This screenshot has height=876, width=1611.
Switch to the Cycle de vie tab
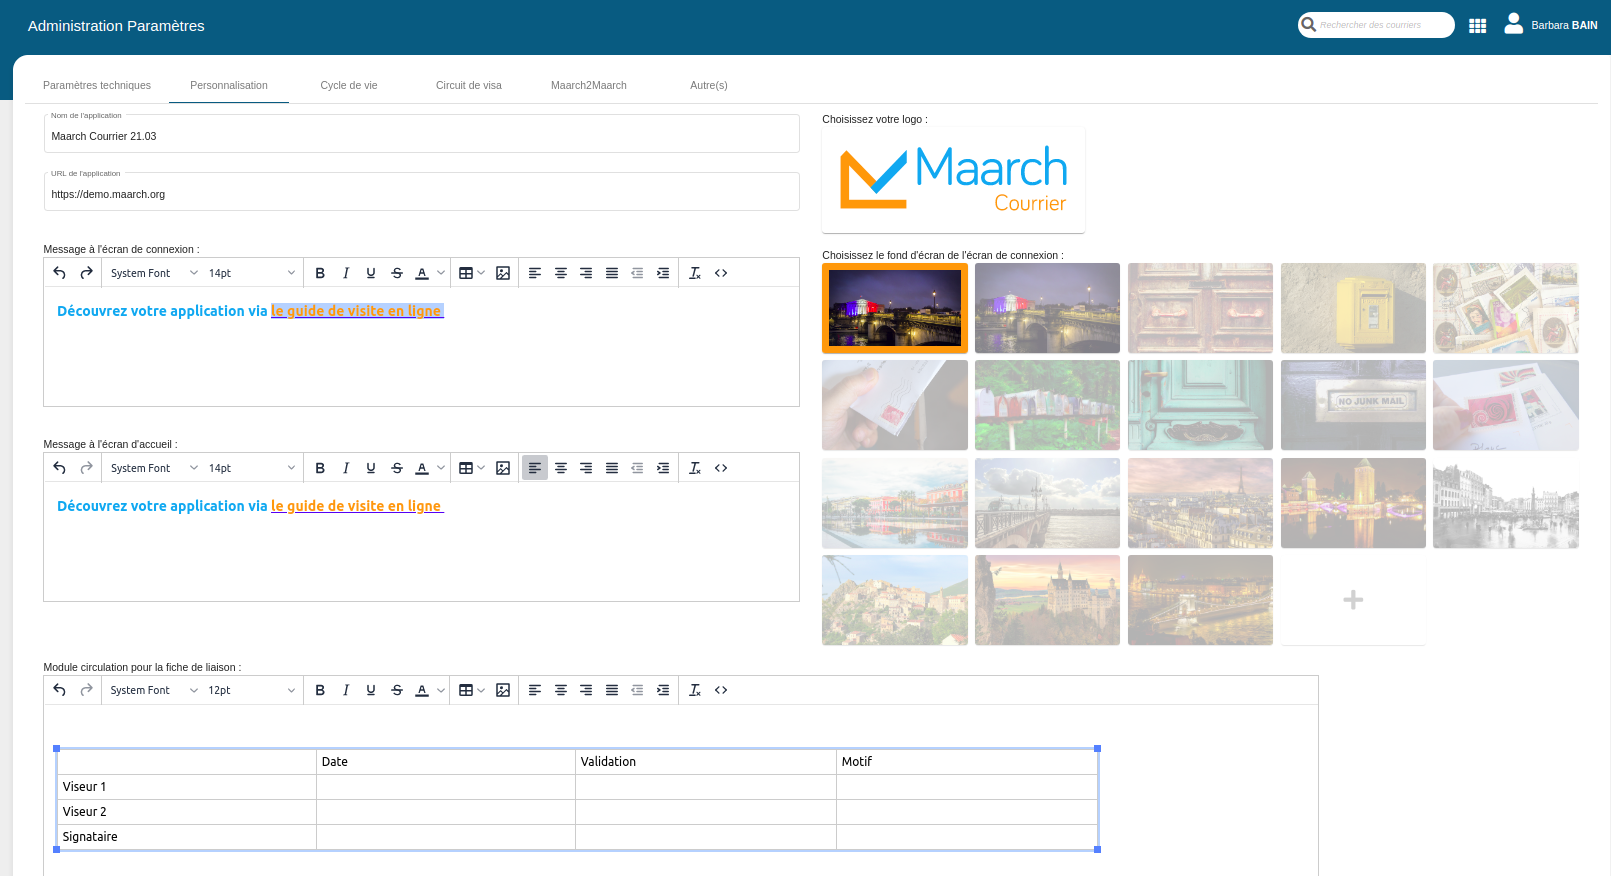(349, 85)
